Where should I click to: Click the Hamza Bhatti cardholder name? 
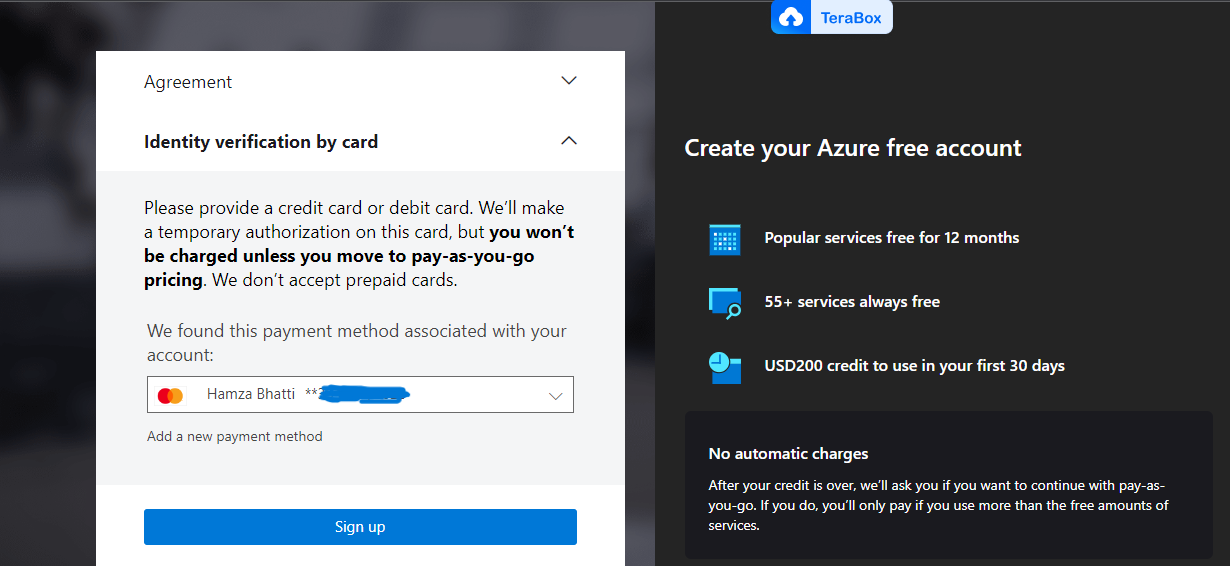(251, 394)
